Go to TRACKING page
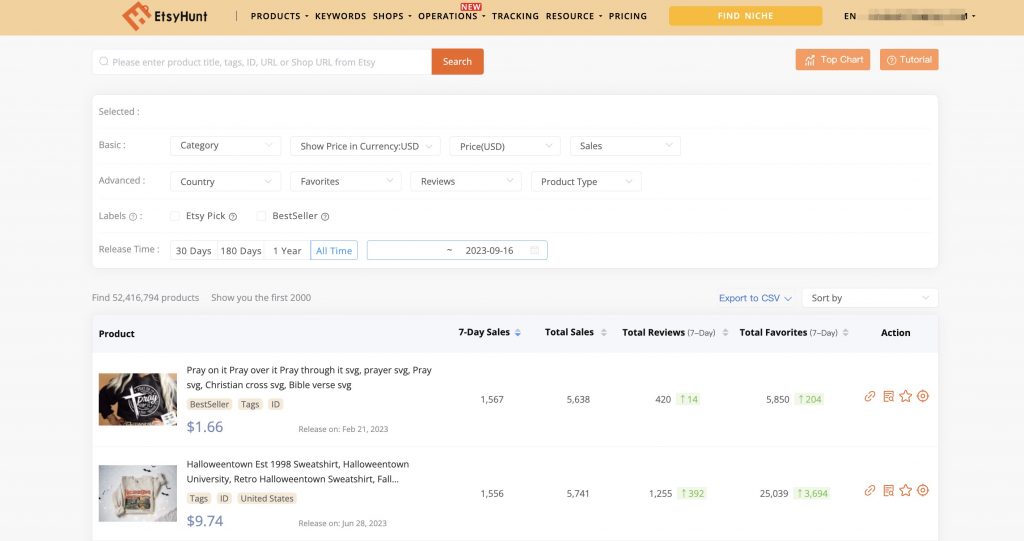Screen dimensions: 1024x541 click(x=515, y=16)
